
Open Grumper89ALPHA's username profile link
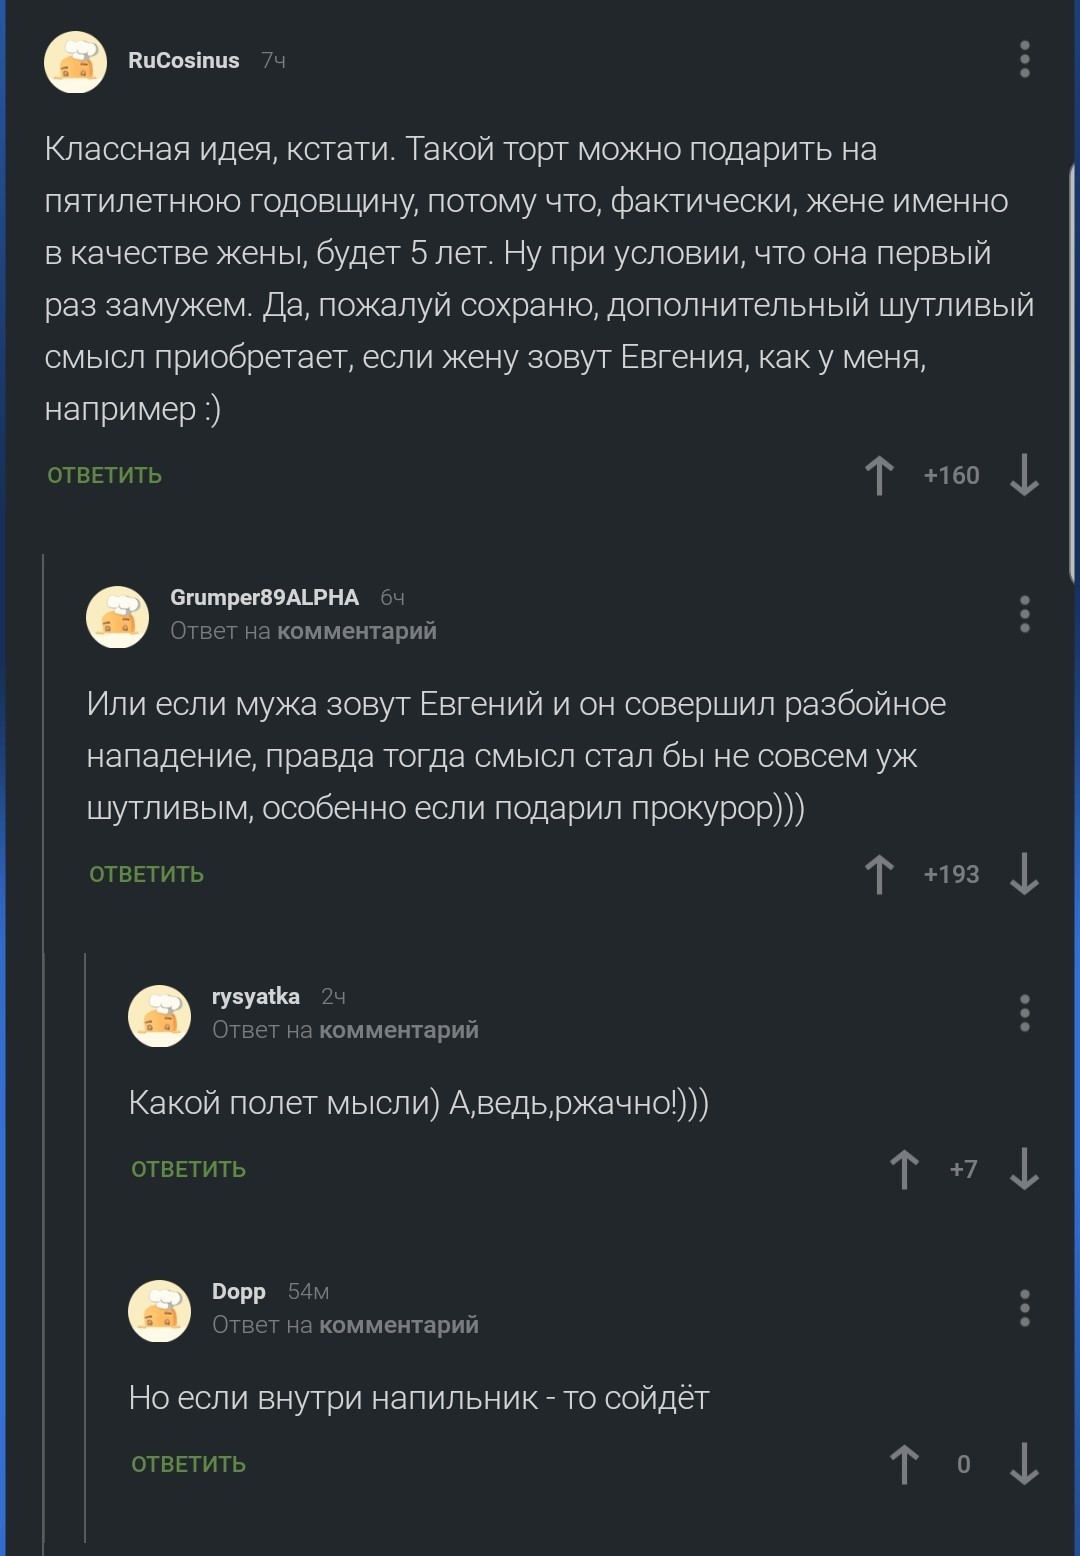[x=264, y=597]
